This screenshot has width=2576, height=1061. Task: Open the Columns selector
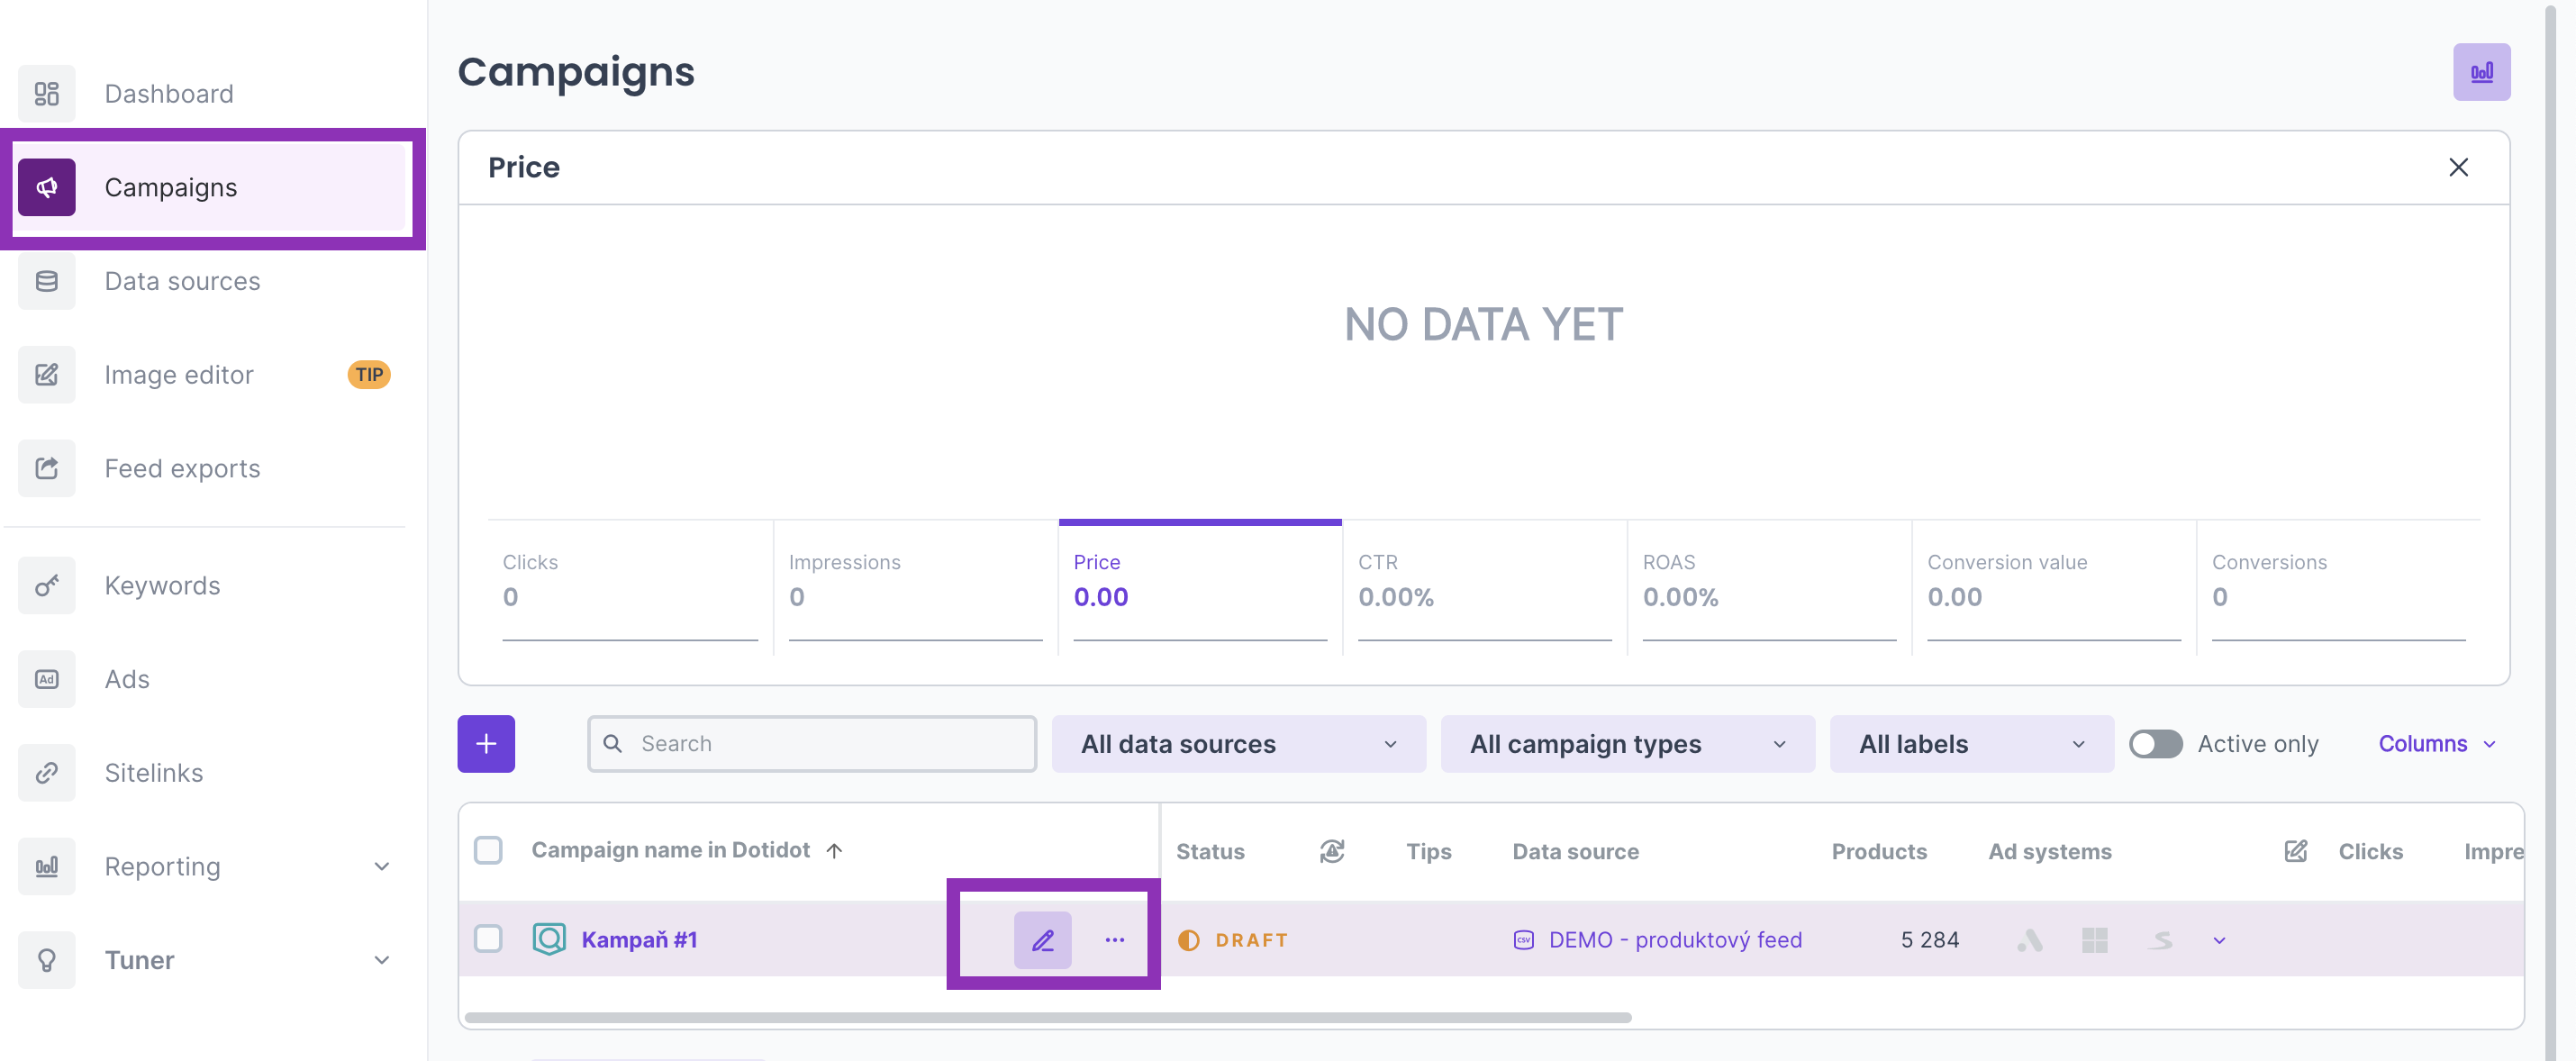click(2436, 743)
